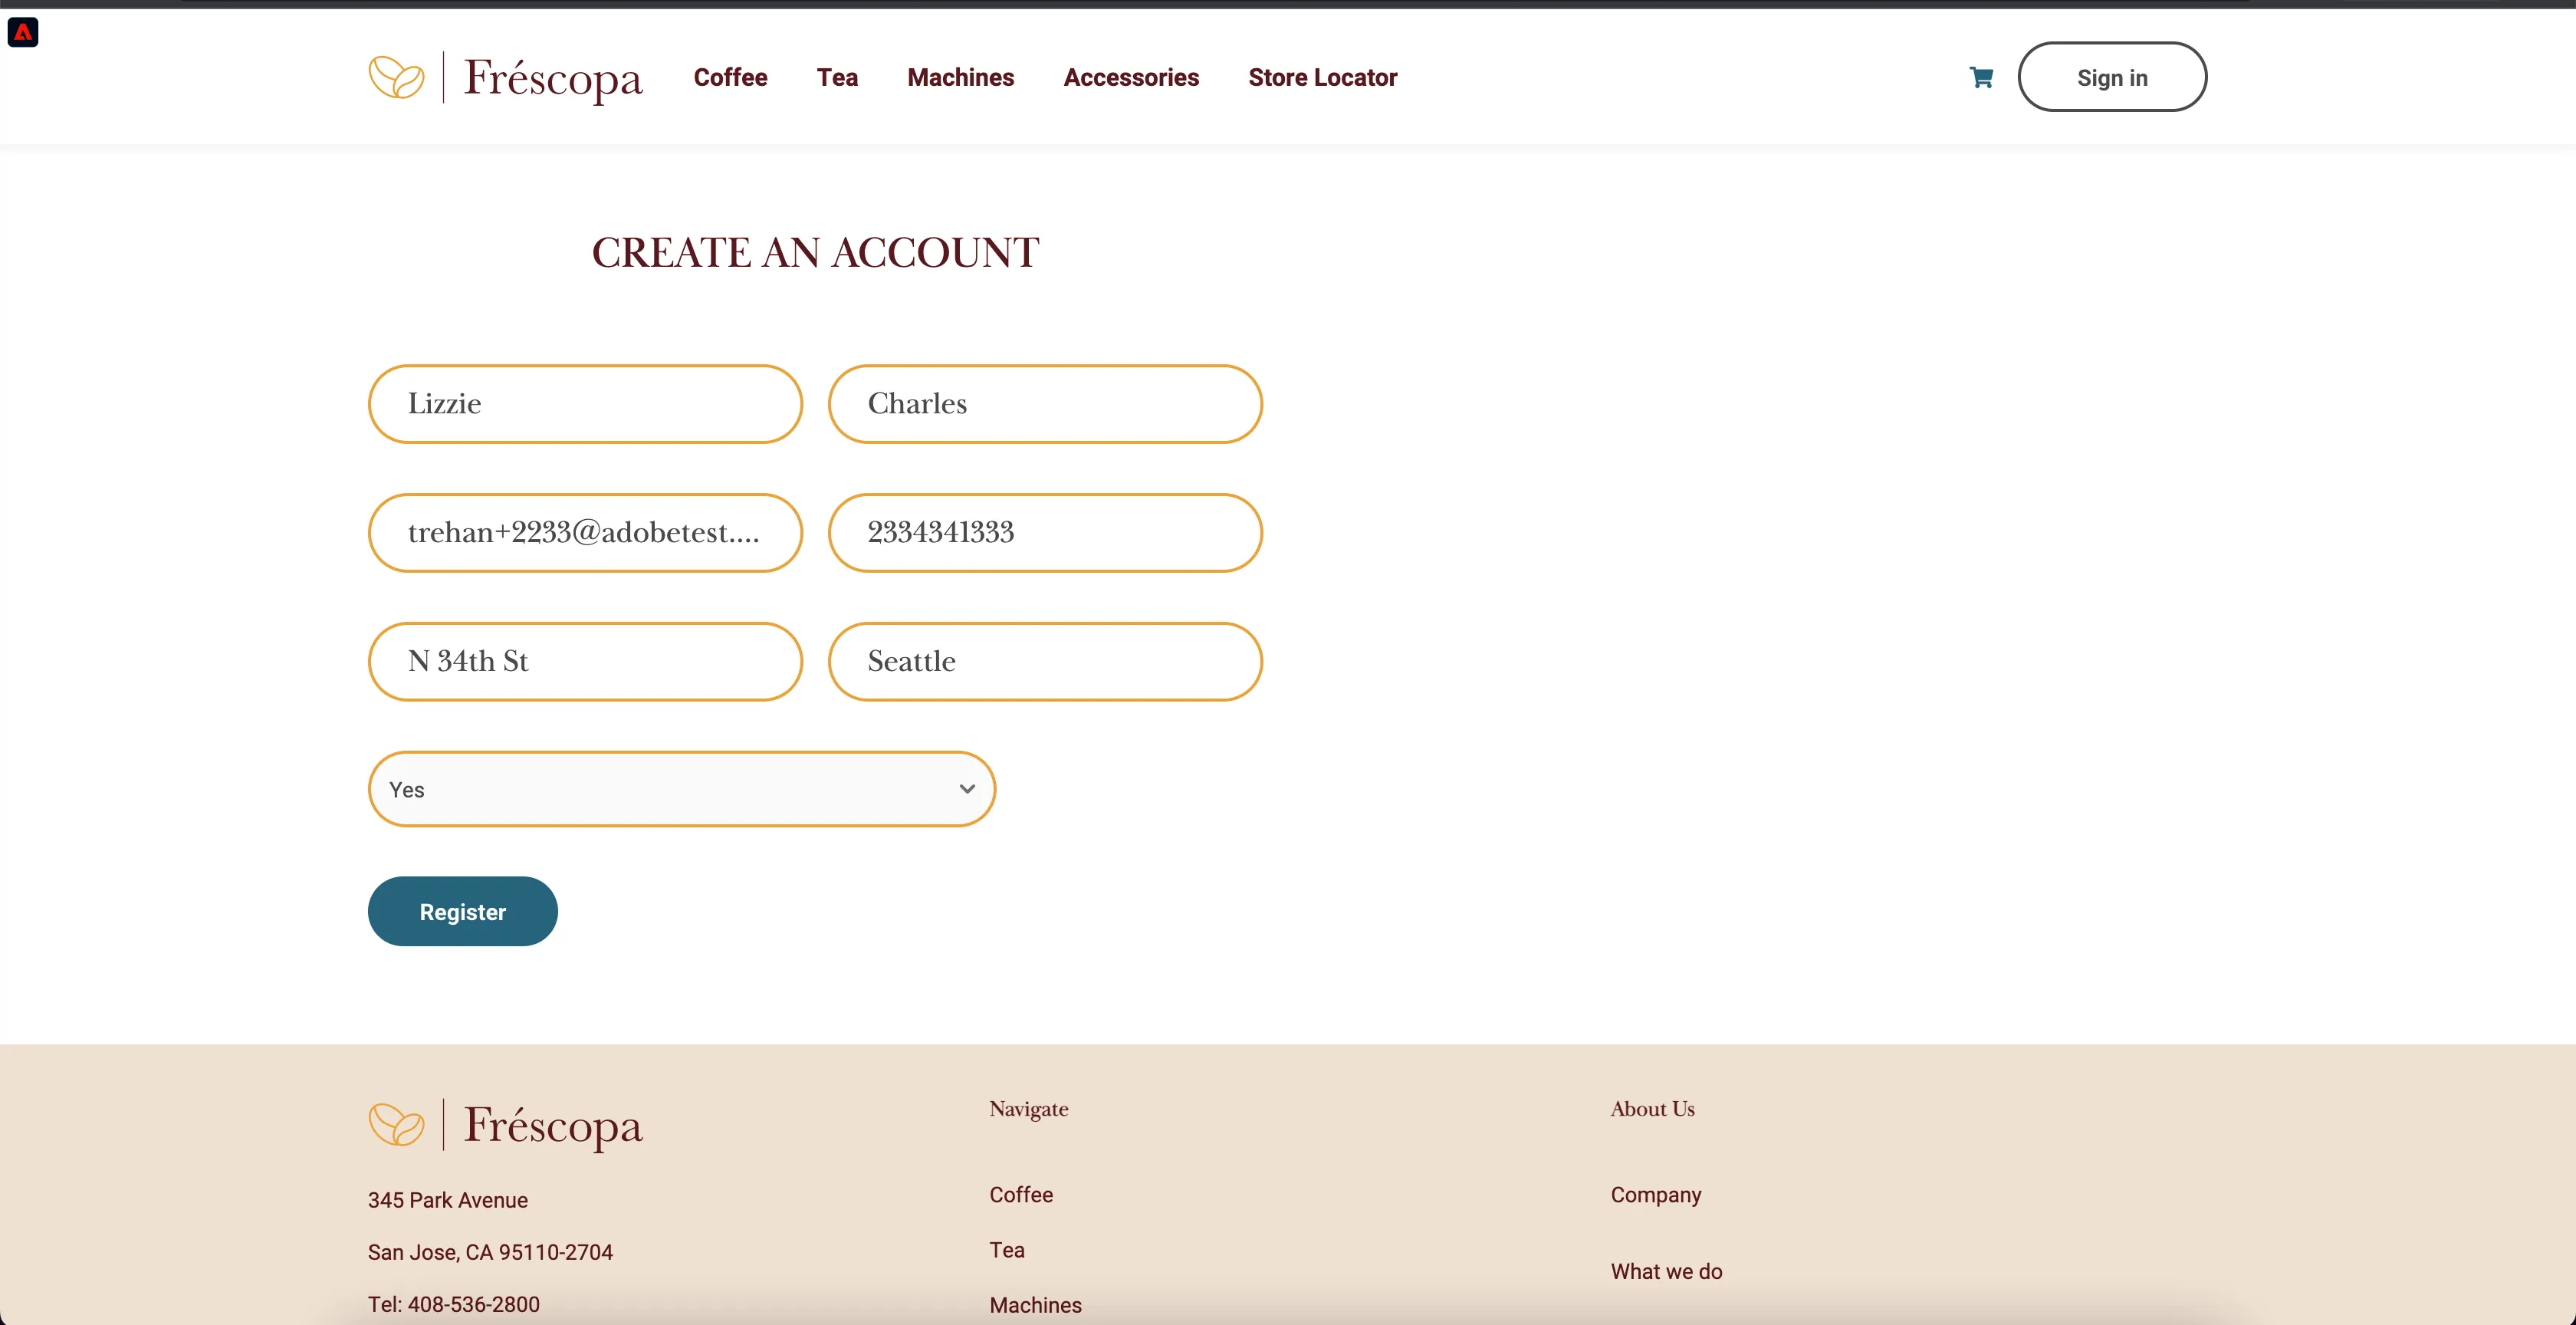Open the Machines navigation menu
Image resolution: width=2576 pixels, height=1325 pixels.
click(x=960, y=77)
